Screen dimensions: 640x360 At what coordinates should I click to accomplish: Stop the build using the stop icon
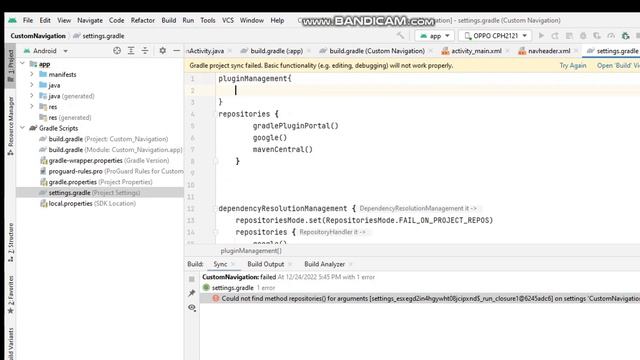pyautogui.click(x=192, y=279)
